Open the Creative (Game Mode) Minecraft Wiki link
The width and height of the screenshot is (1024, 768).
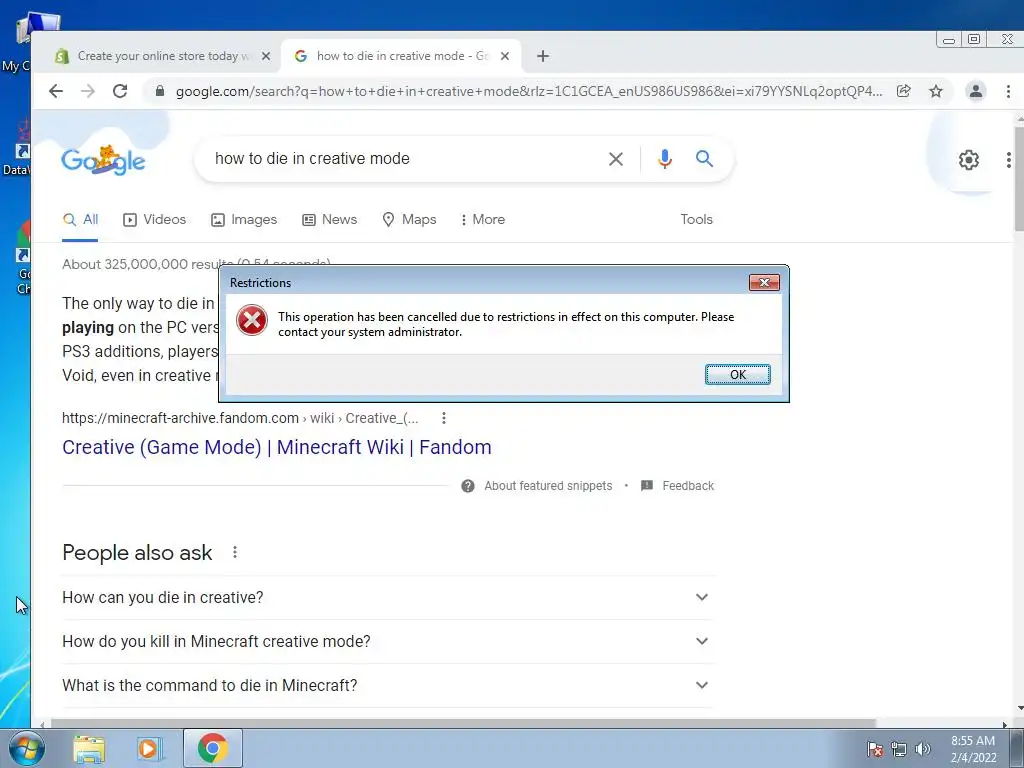coord(277,447)
